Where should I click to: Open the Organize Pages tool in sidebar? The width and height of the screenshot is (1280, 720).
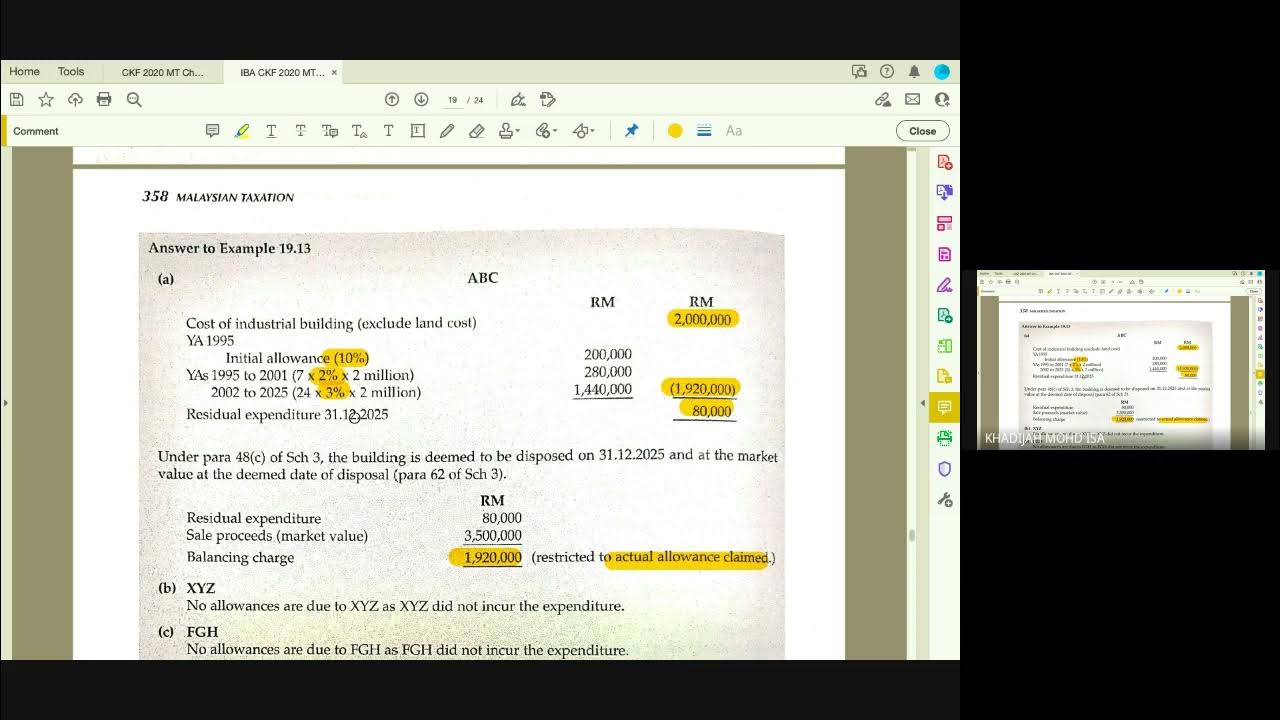click(x=944, y=223)
